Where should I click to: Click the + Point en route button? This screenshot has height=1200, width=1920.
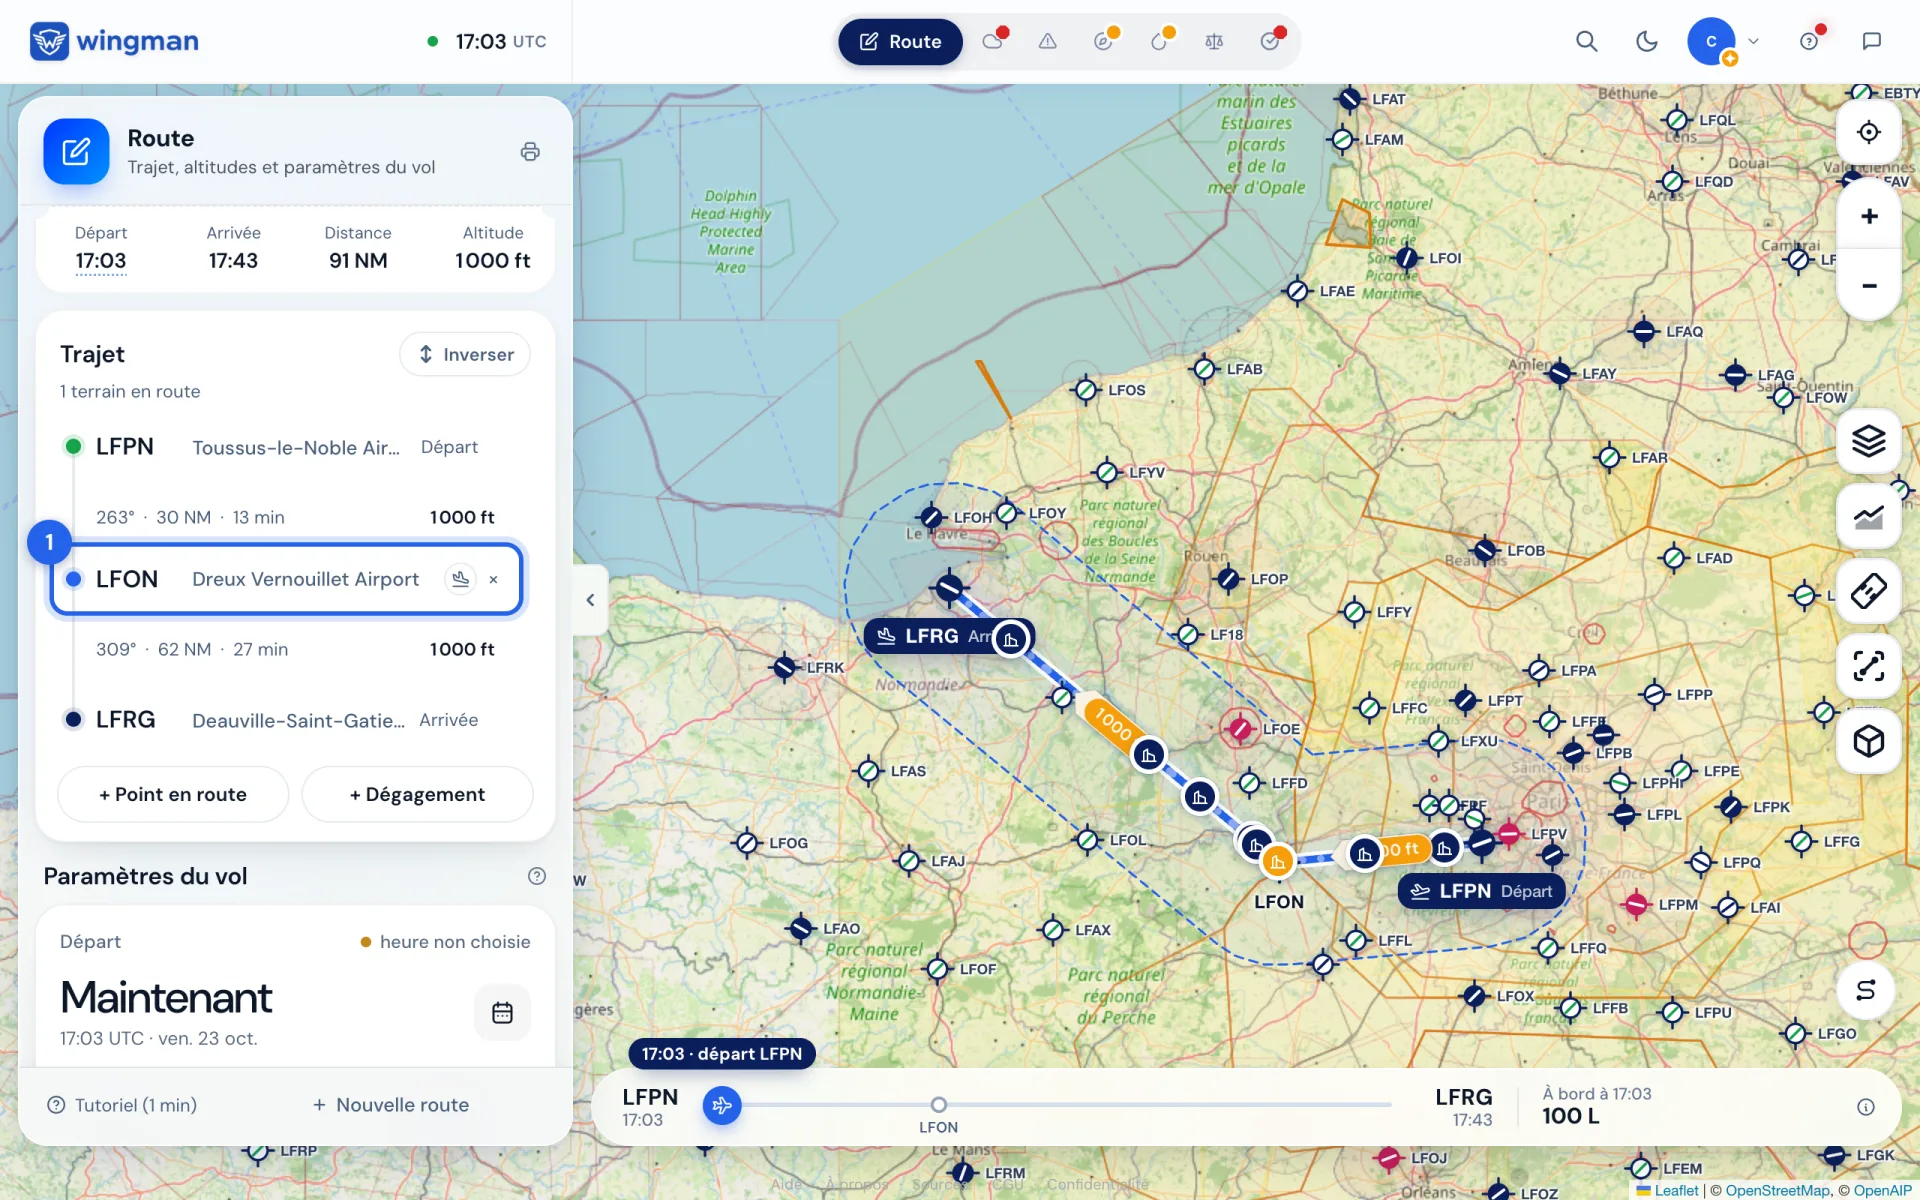[173, 794]
